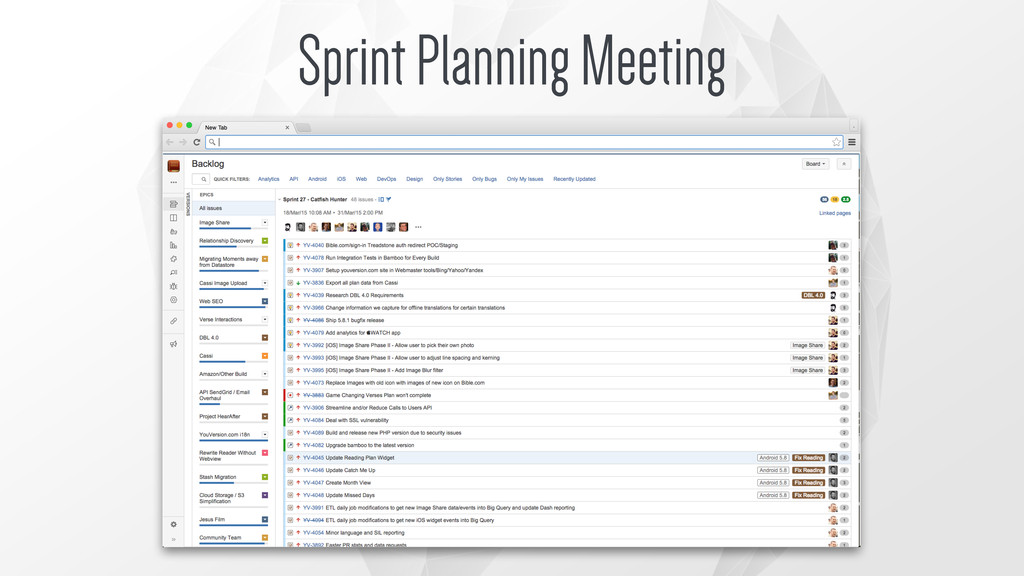
Task: Open Amazon/Other Build epic dropdown
Action: point(265,374)
